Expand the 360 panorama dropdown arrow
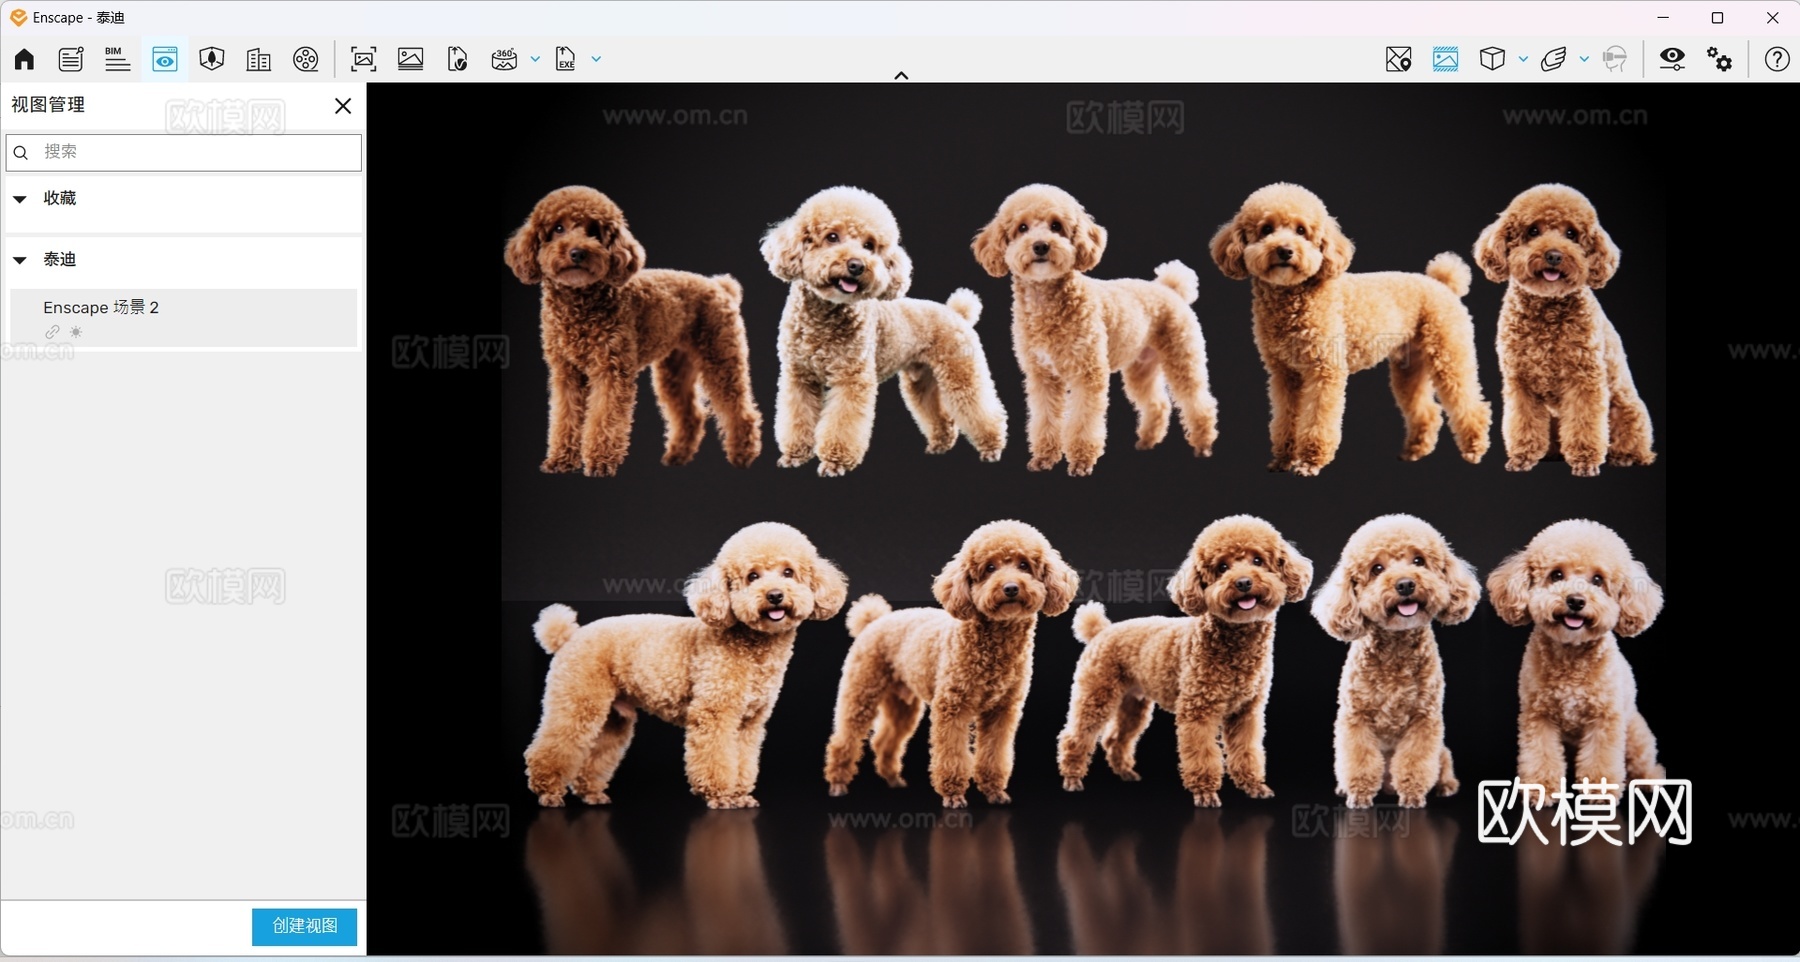The image size is (1800, 962). point(535,59)
